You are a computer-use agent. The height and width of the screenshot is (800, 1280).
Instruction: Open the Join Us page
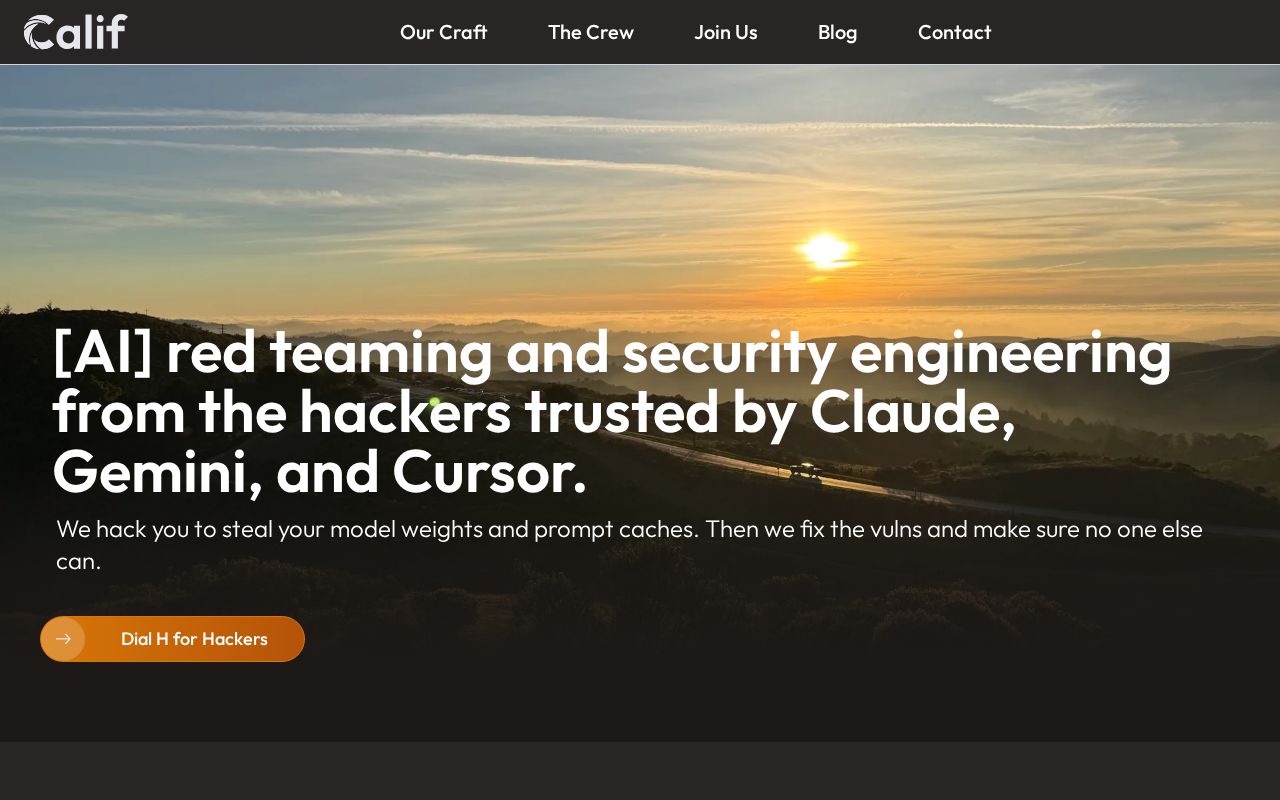pyautogui.click(x=726, y=32)
